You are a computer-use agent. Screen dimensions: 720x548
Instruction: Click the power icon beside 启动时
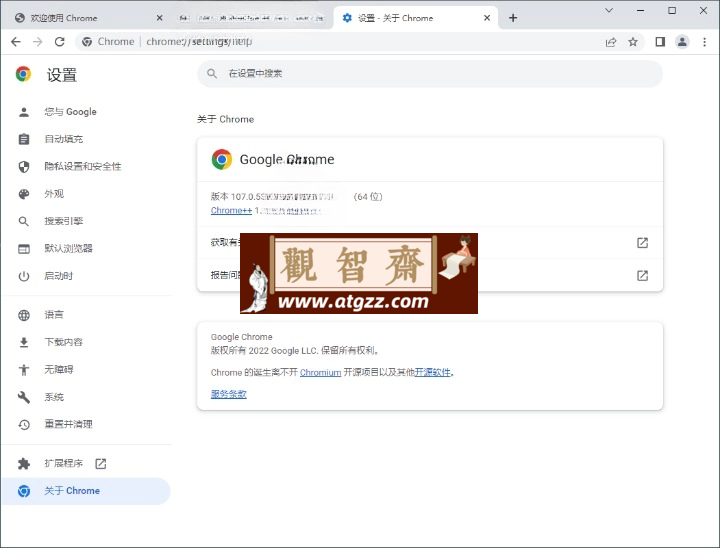click(x=24, y=276)
